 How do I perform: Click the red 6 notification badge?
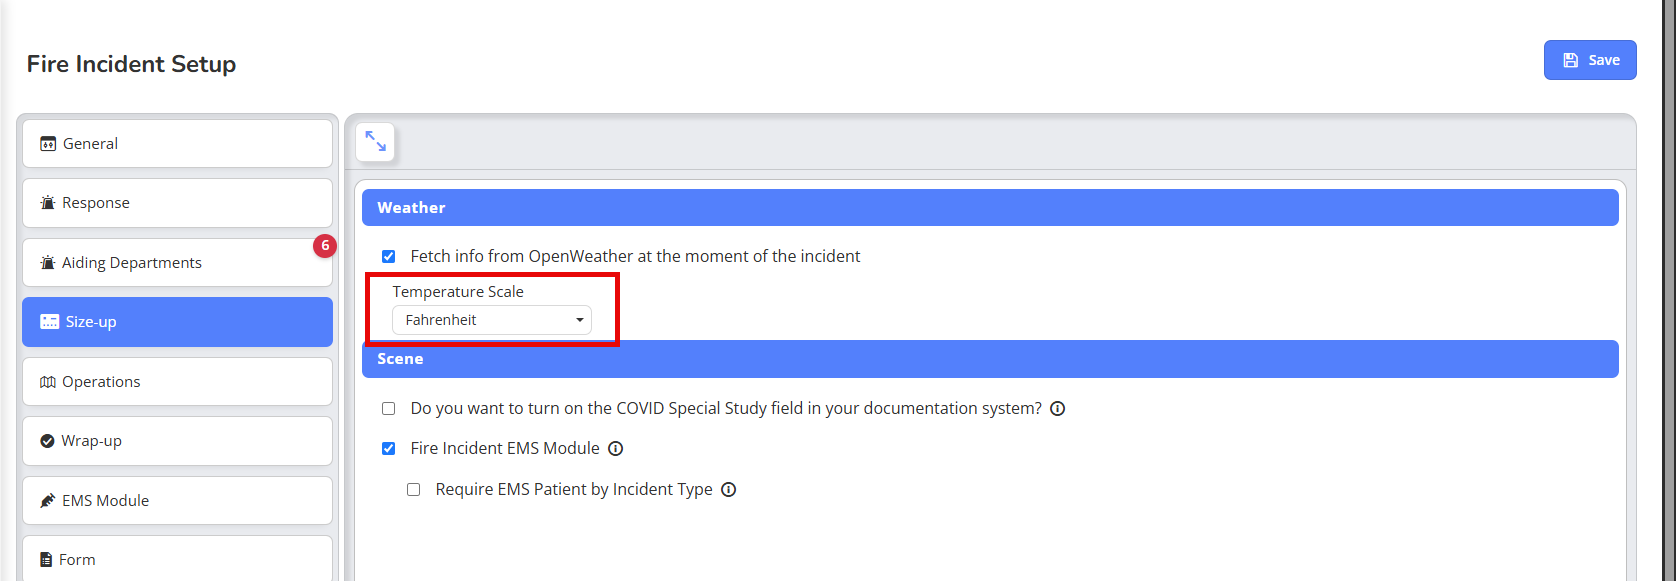[325, 245]
